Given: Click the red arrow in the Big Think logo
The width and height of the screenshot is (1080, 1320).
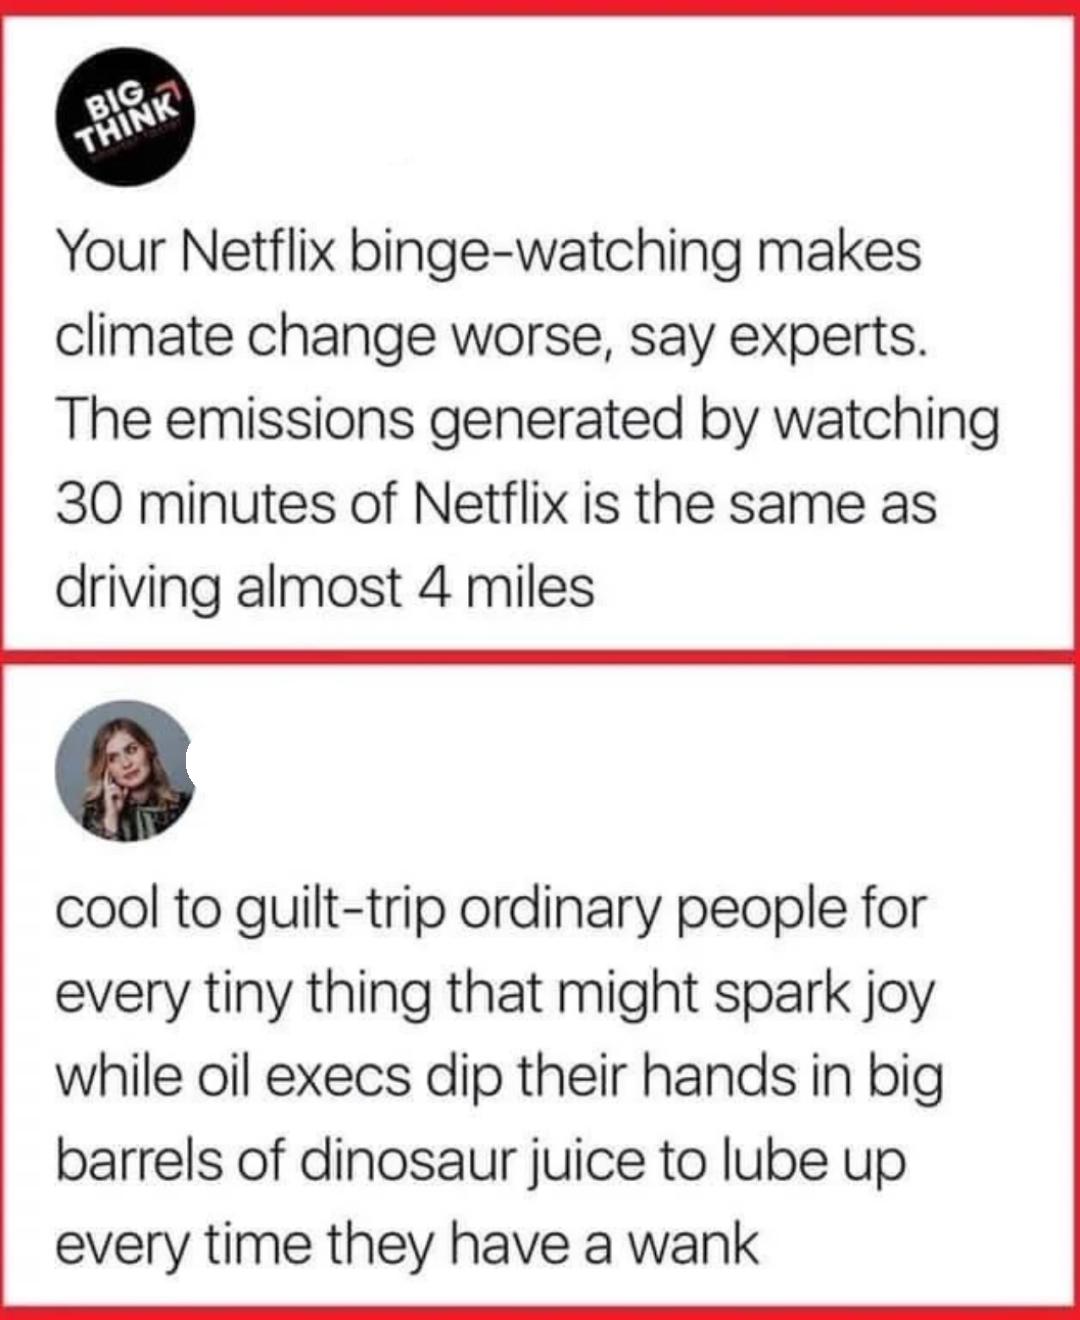Looking at the screenshot, I should point(171,100).
